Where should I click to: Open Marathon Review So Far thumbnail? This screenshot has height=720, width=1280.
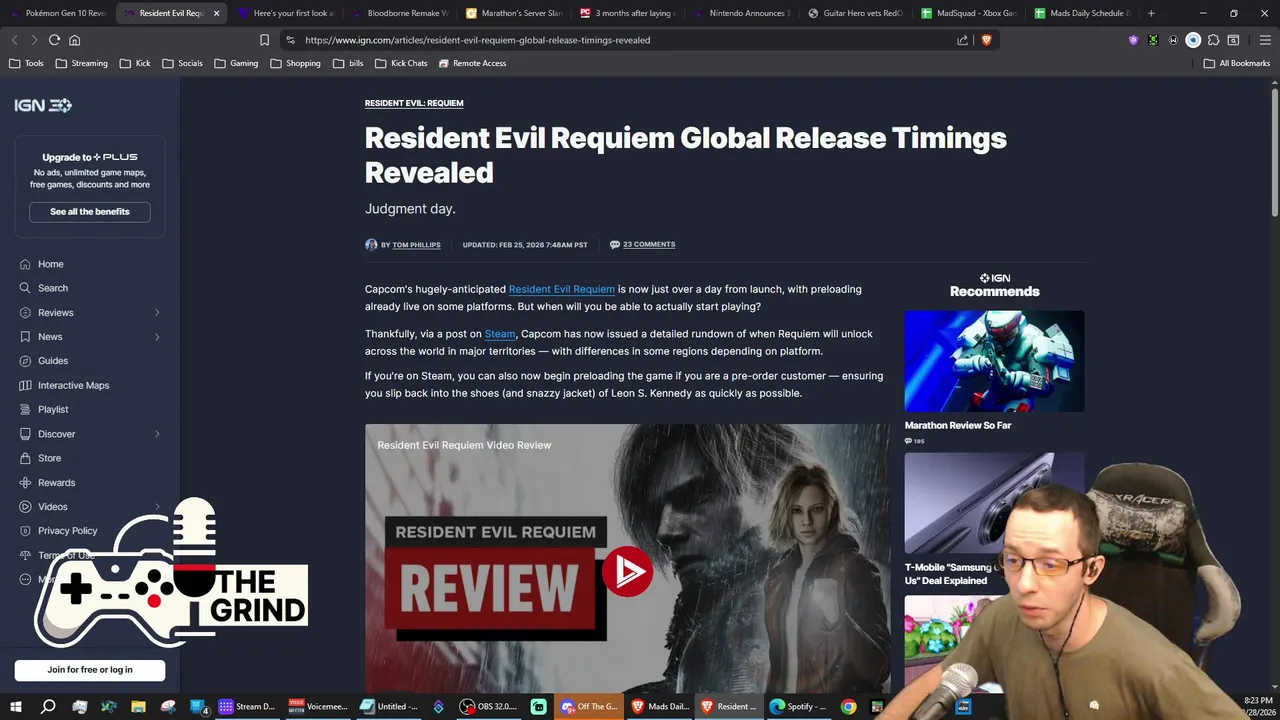pyautogui.click(x=994, y=361)
